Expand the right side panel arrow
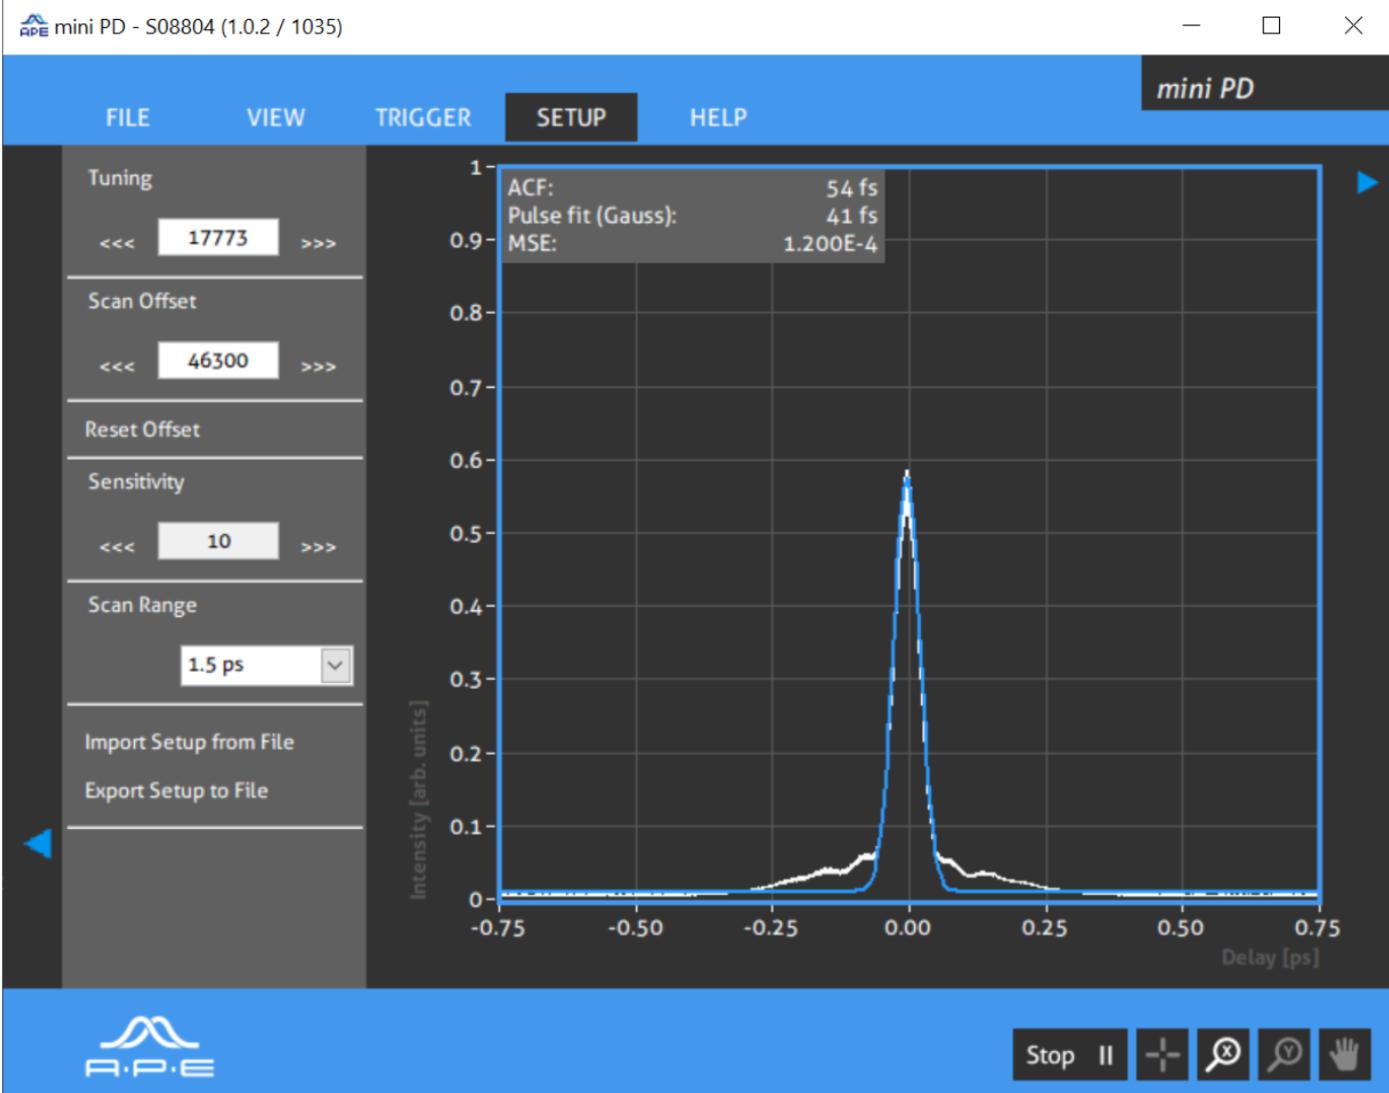This screenshot has height=1093, width=1389. [1366, 182]
